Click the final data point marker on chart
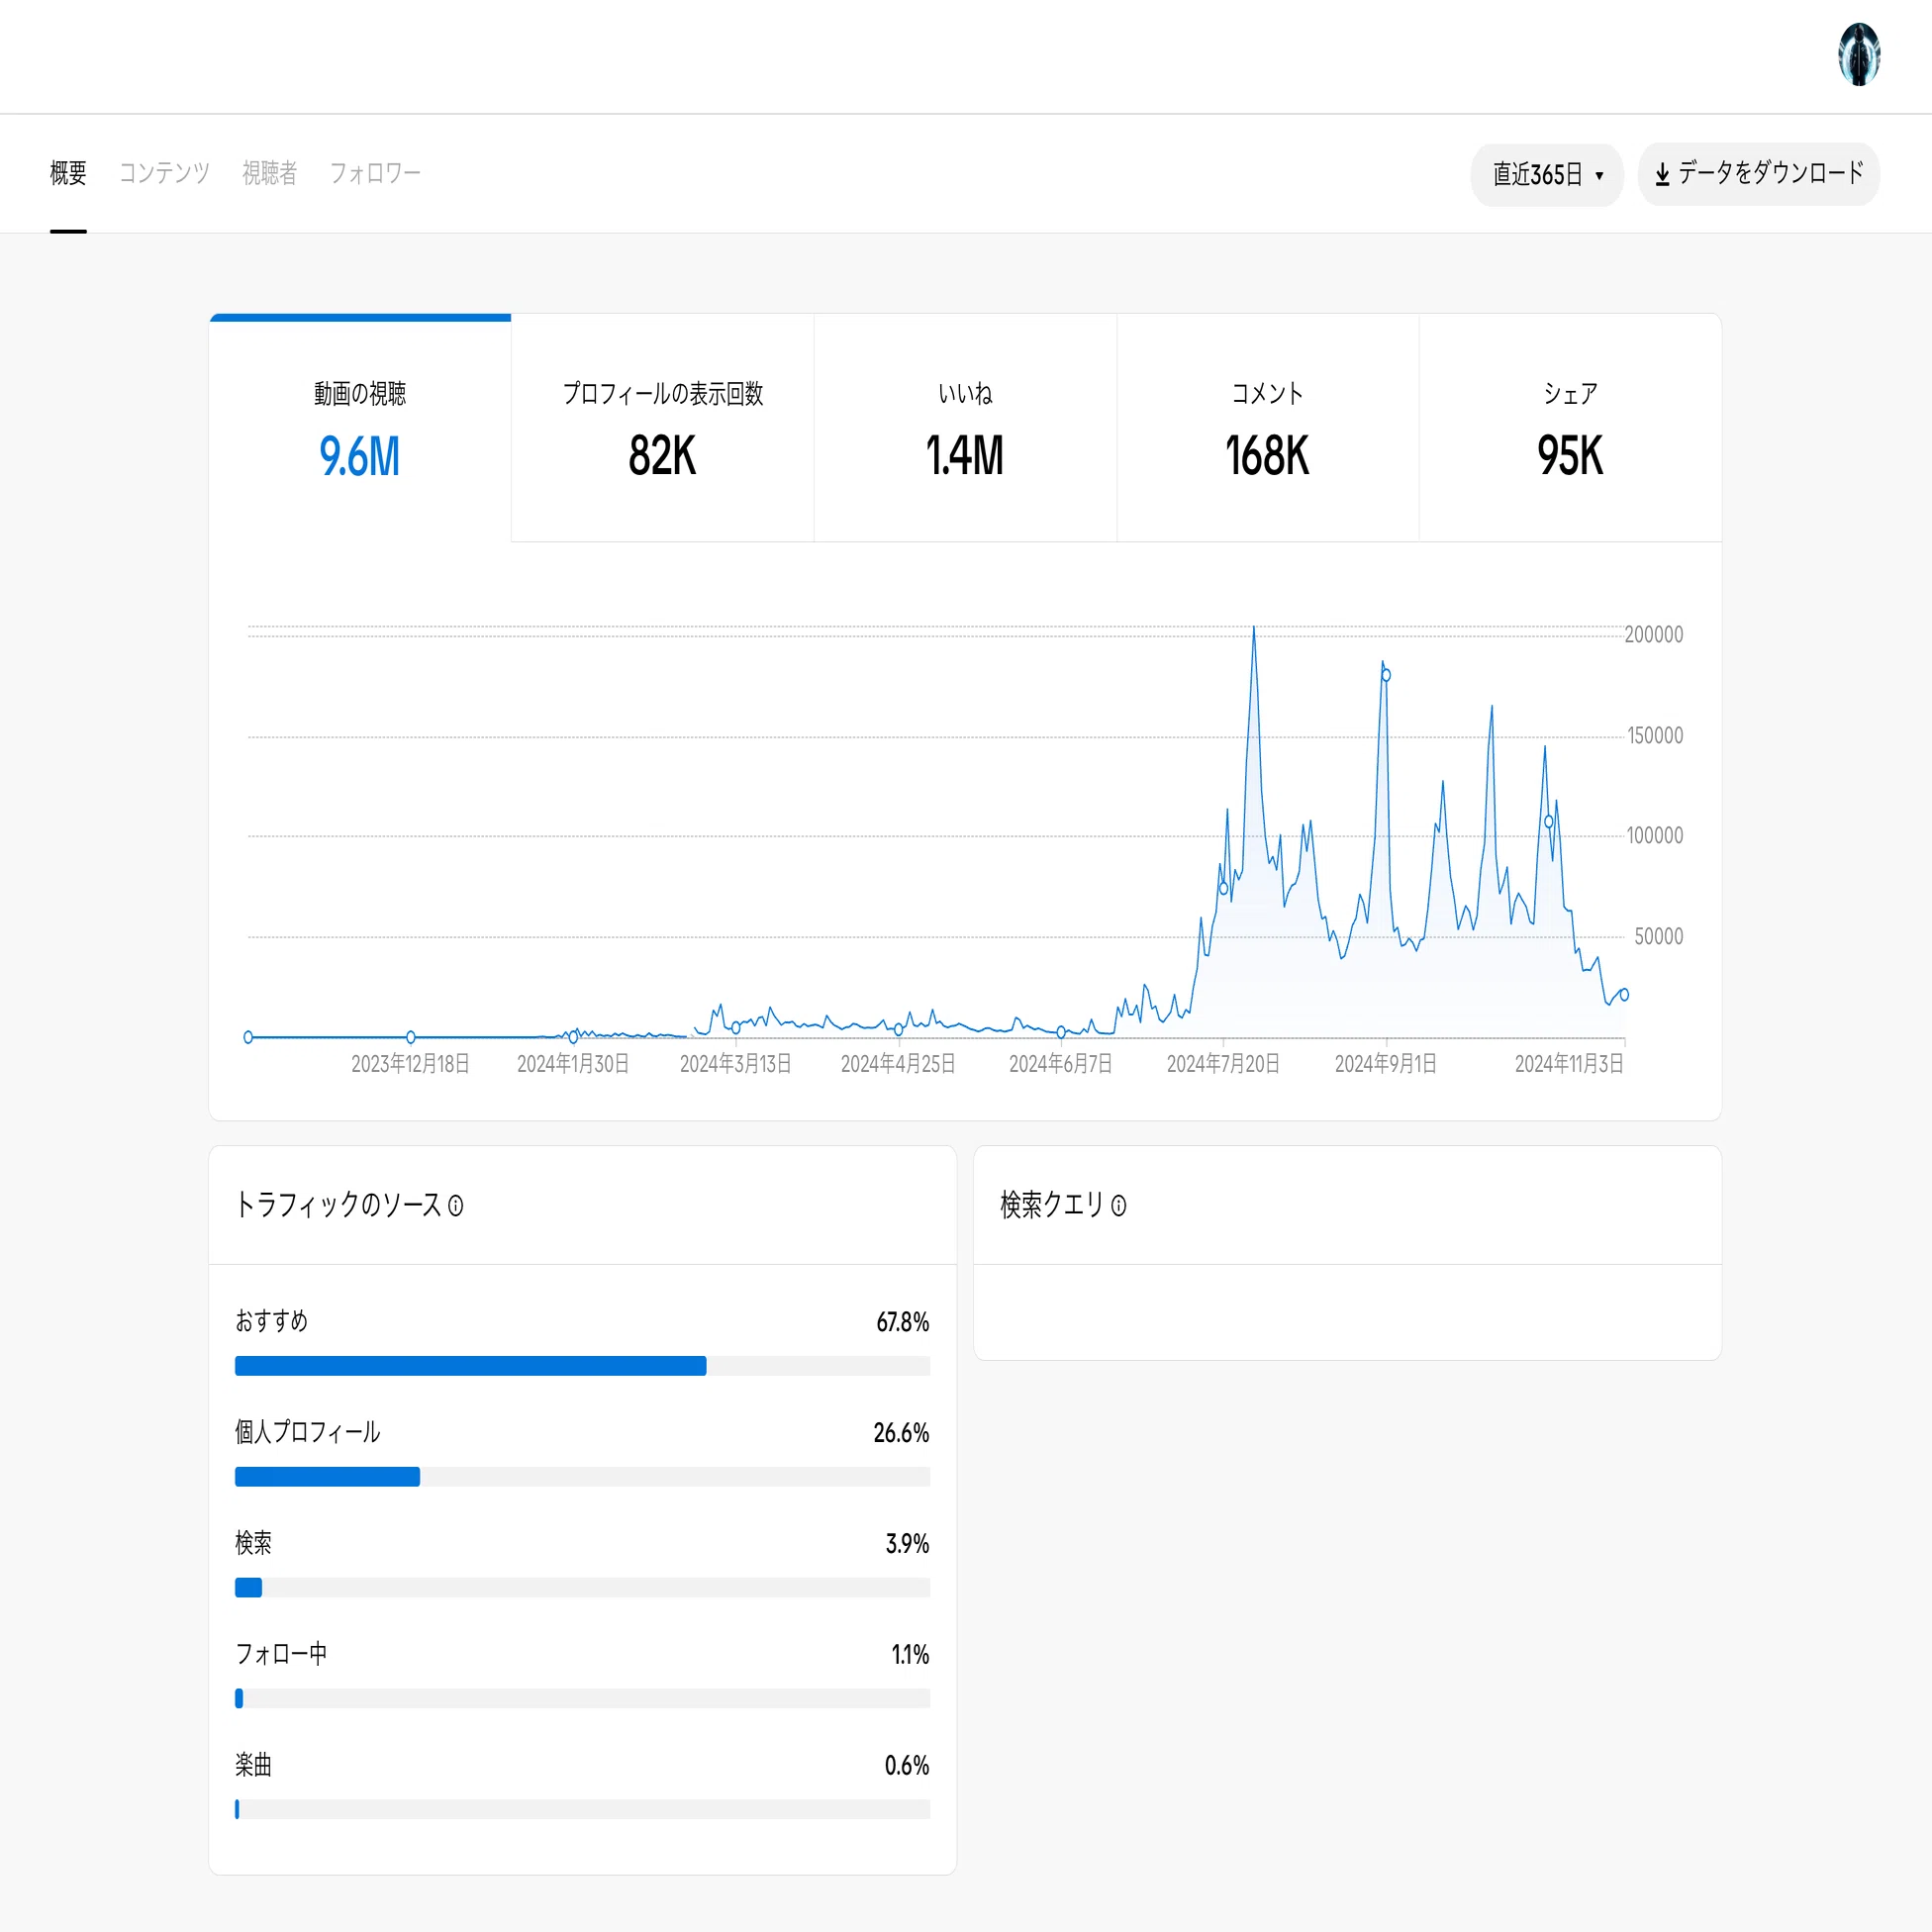 click(x=1624, y=995)
